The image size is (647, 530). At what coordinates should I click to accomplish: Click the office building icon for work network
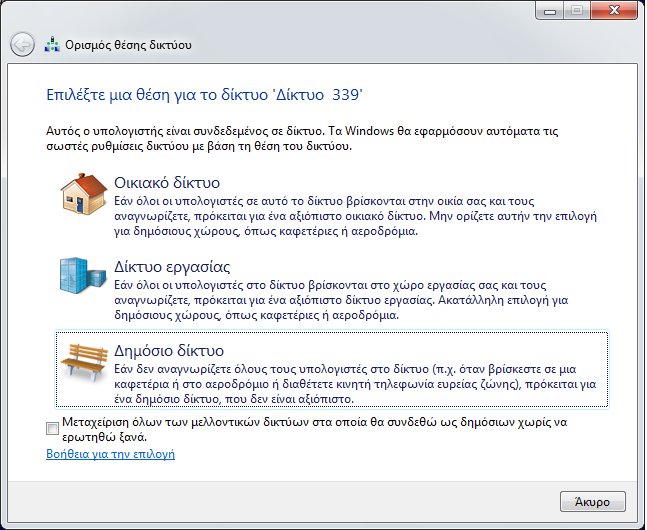[x=83, y=275]
